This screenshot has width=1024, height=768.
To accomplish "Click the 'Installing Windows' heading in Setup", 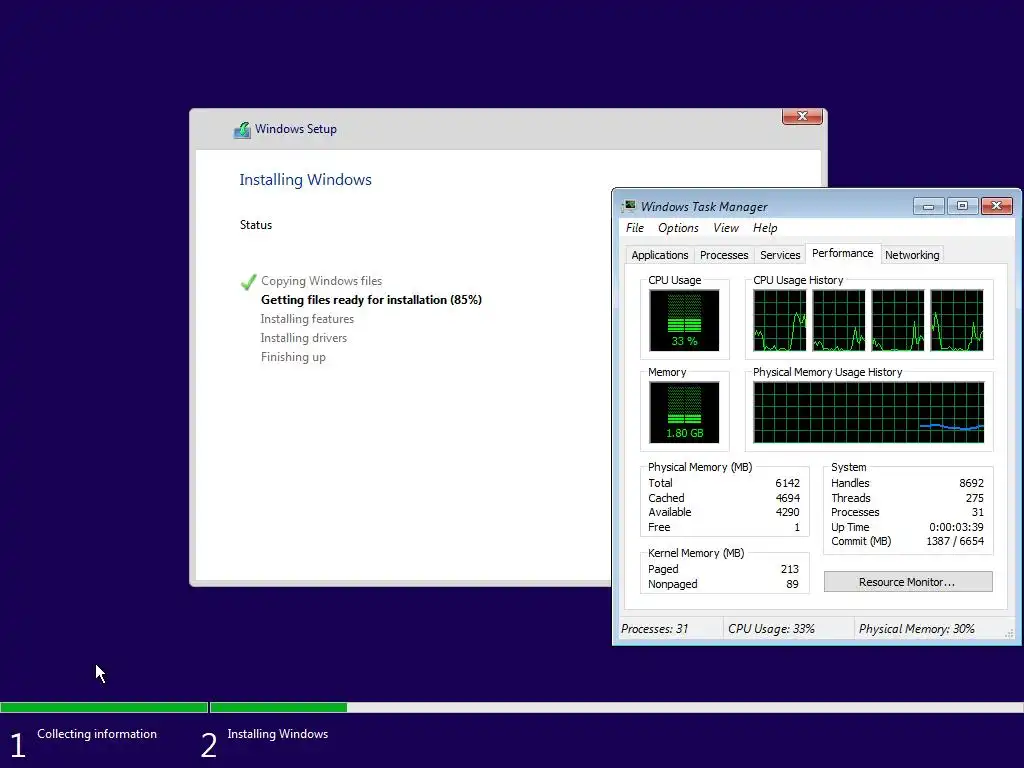I will point(305,180).
